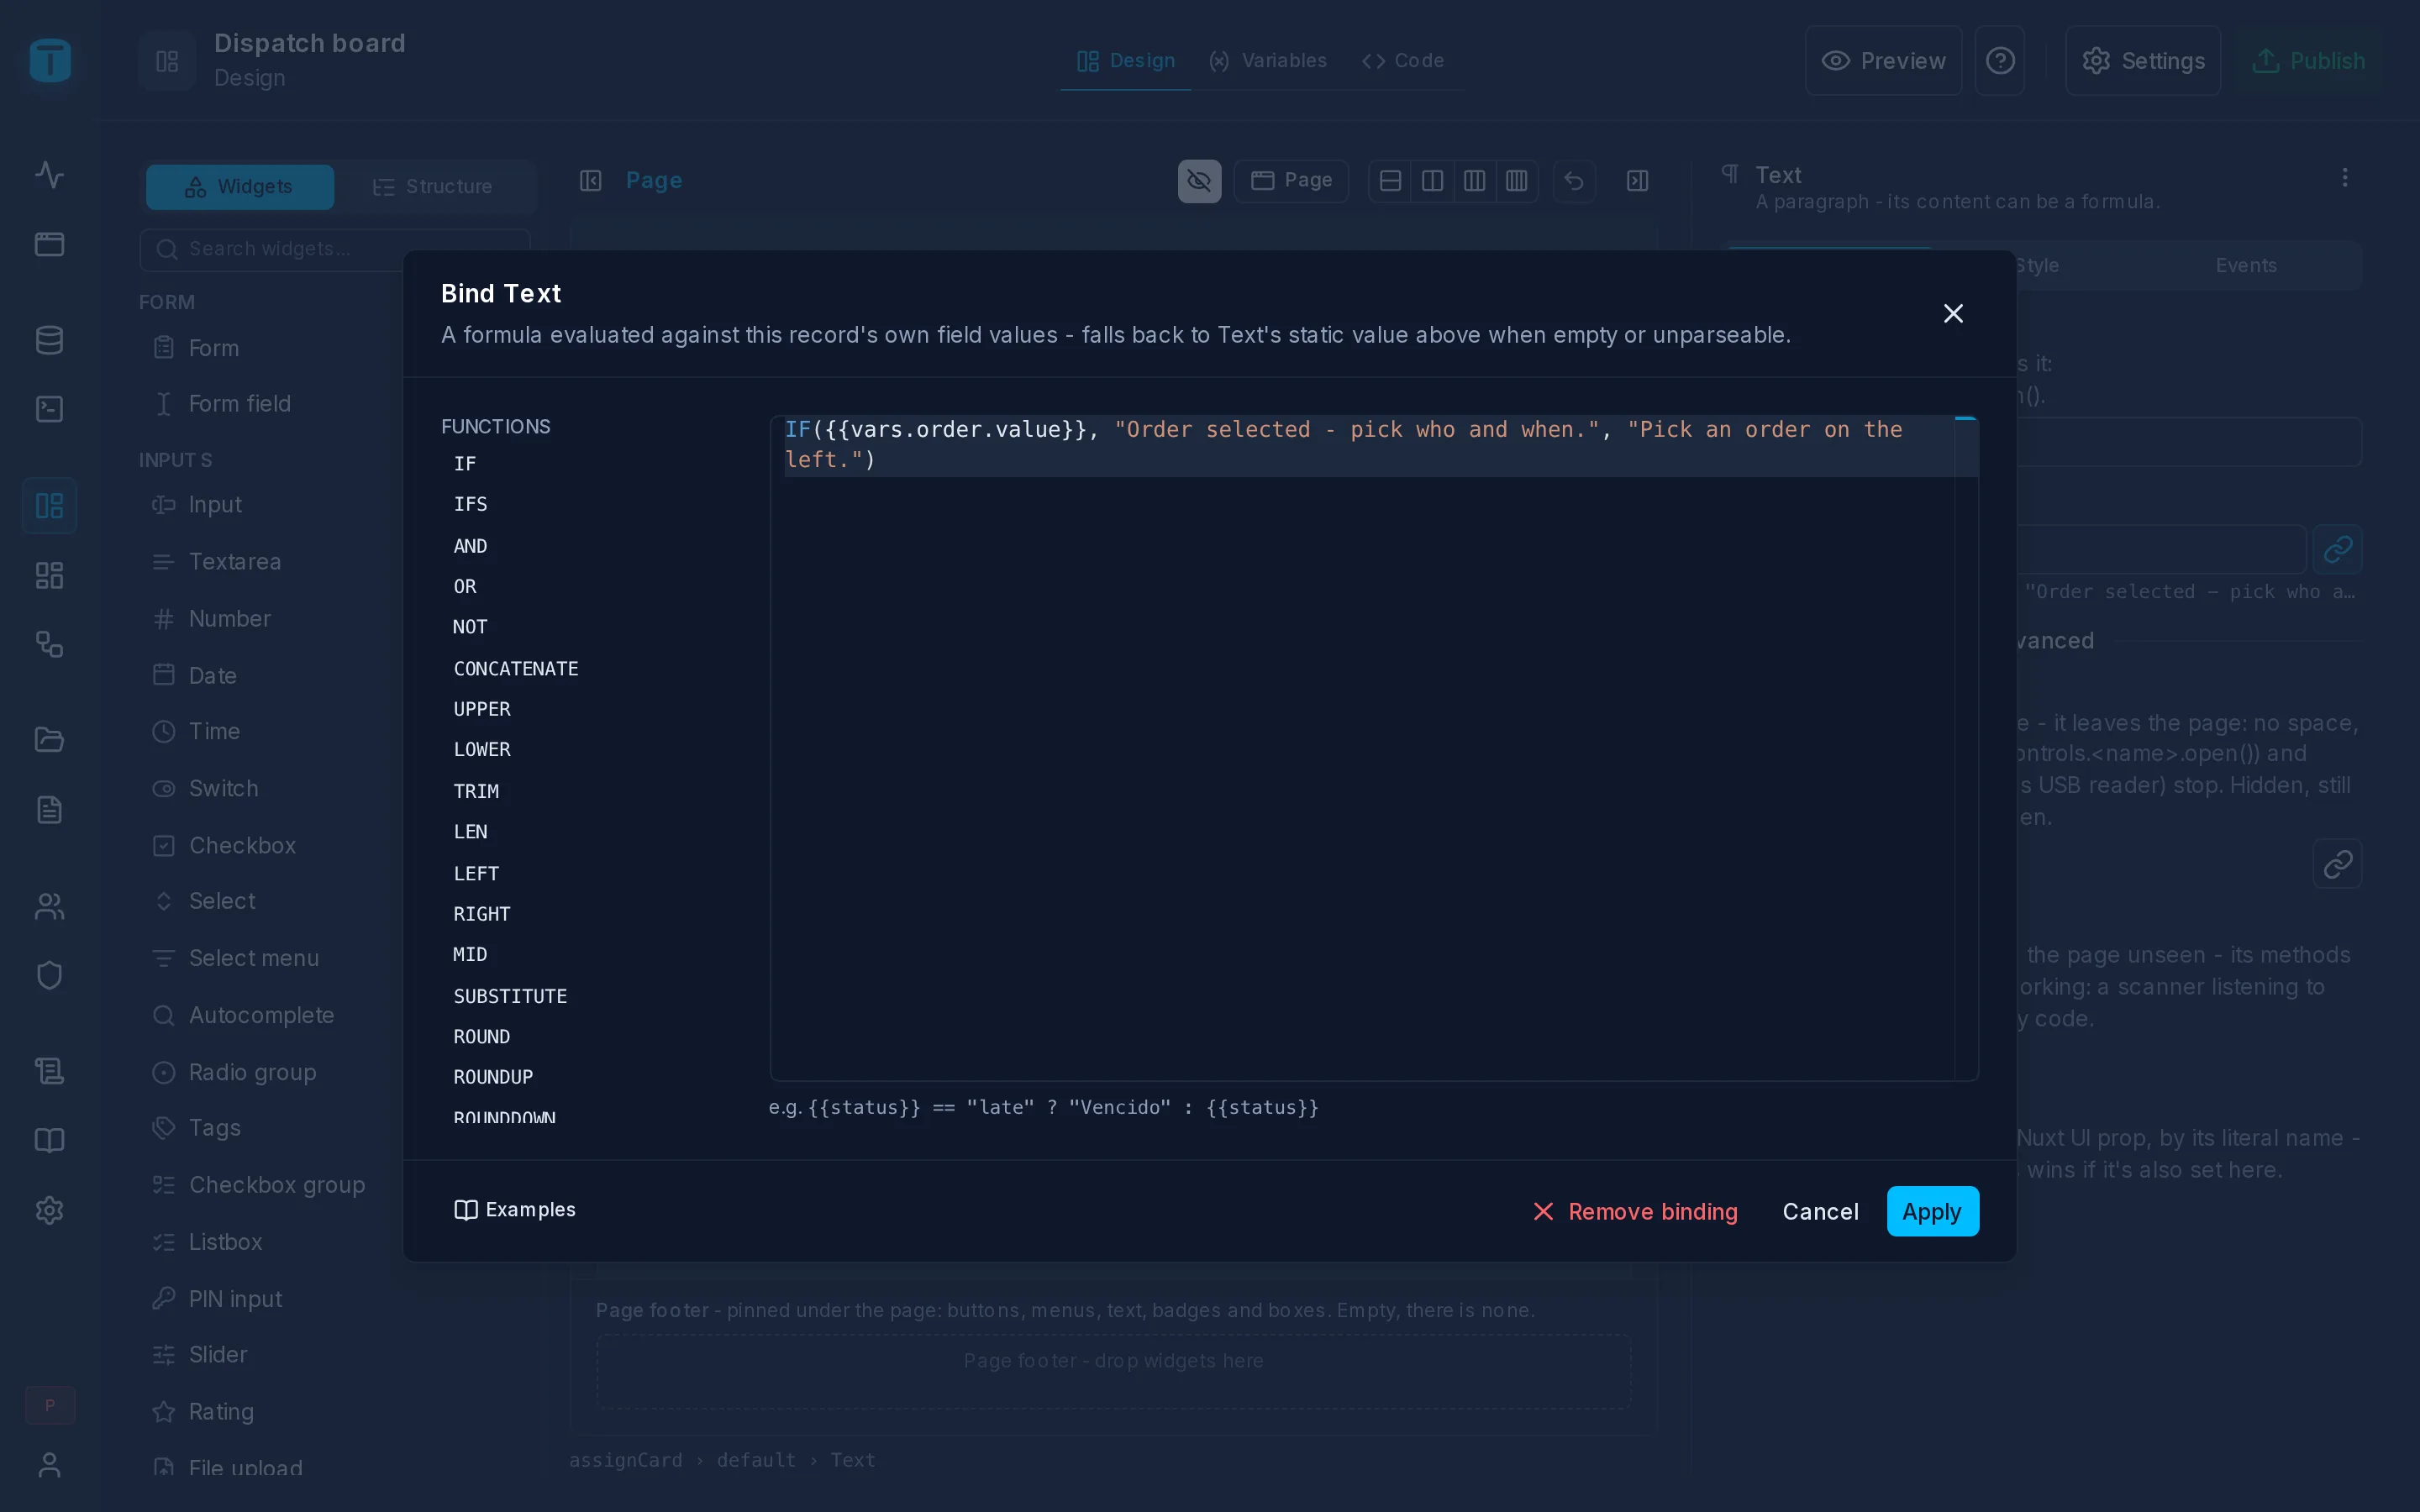Open the Variables tab

pyautogui.click(x=1267, y=60)
